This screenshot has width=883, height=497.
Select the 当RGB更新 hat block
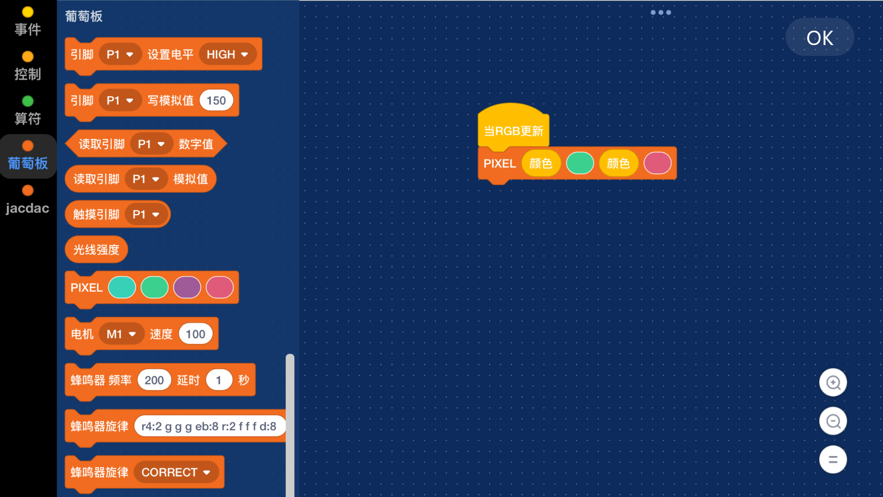click(x=513, y=130)
